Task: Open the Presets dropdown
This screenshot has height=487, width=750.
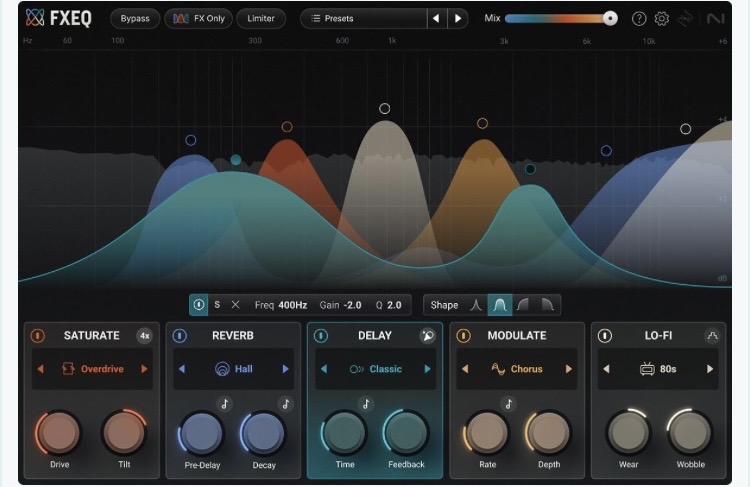Action: click(x=364, y=19)
